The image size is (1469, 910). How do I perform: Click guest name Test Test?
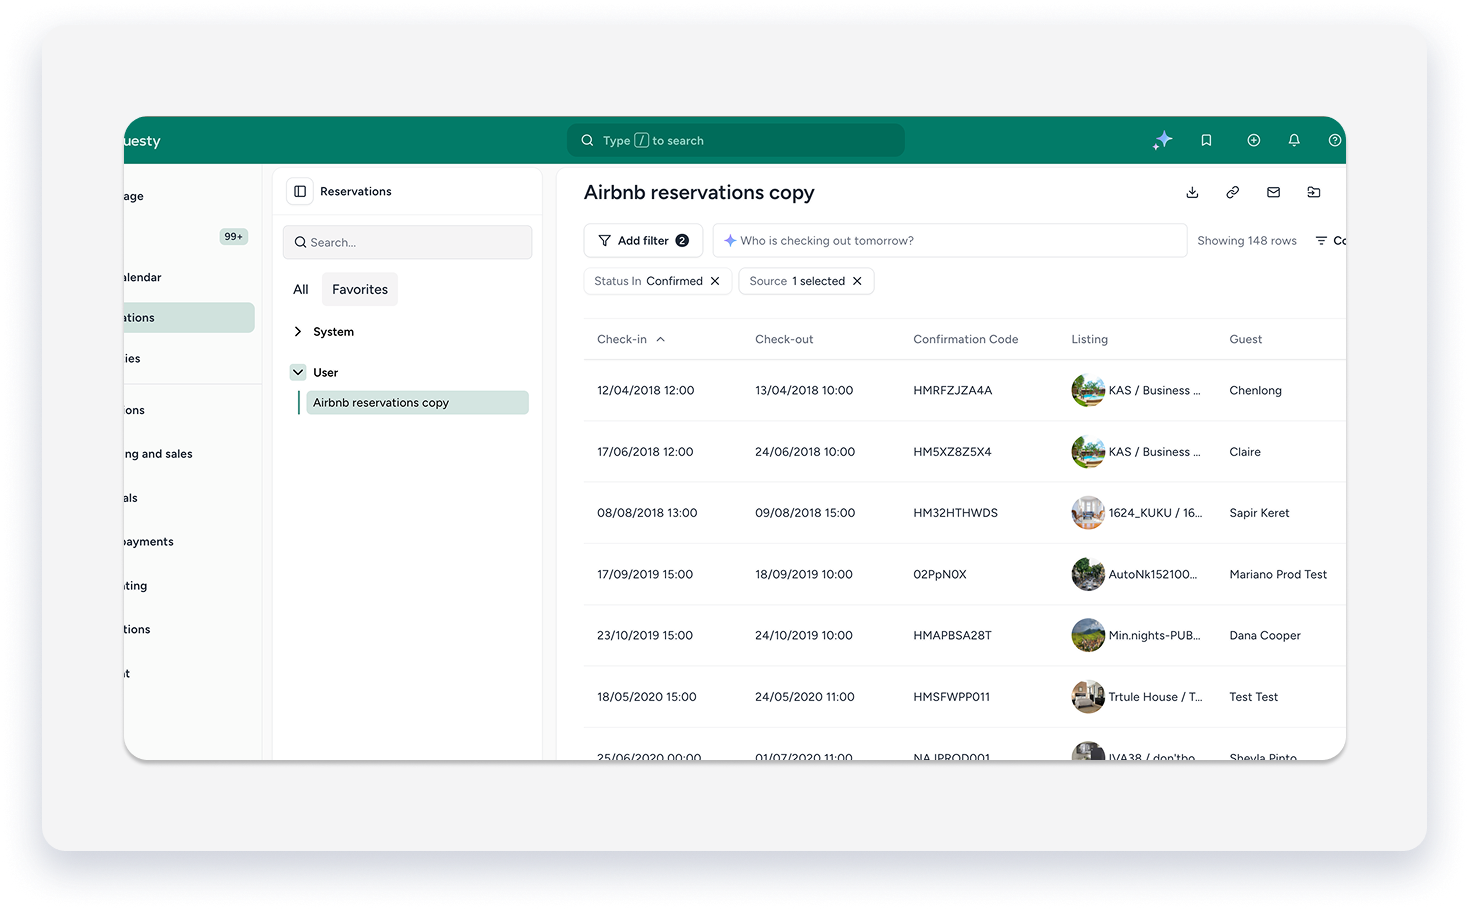pyautogui.click(x=1254, y=697)
